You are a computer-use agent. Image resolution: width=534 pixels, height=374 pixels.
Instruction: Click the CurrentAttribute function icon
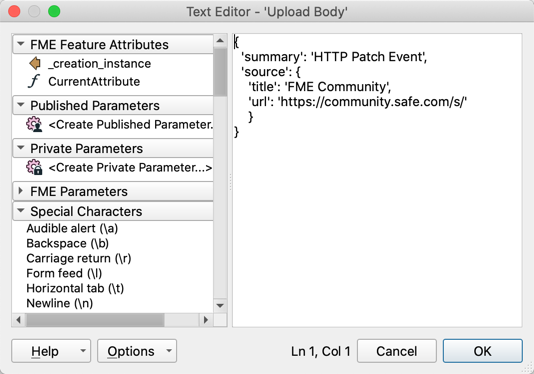(x=34, y=81)
